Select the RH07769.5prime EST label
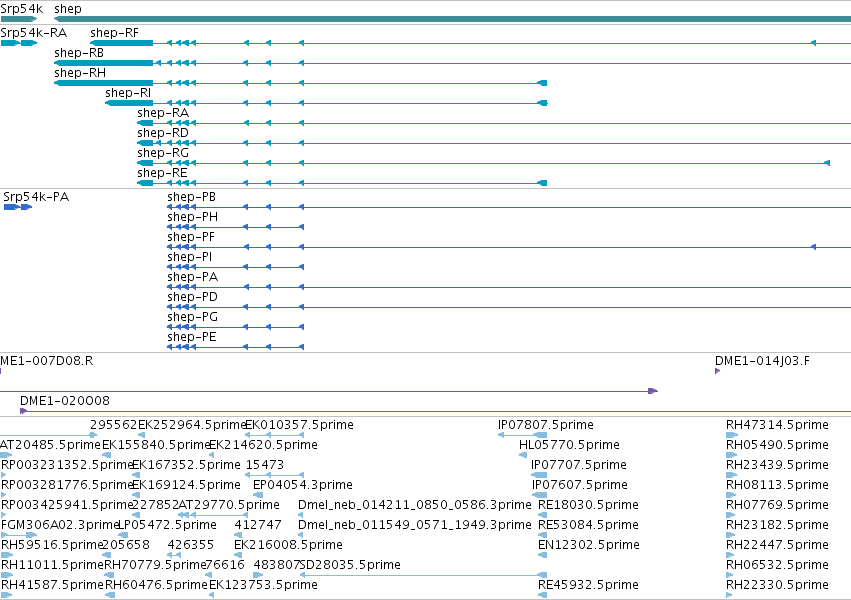The height and width of the screenshot is (600, 851). (777, 505)
